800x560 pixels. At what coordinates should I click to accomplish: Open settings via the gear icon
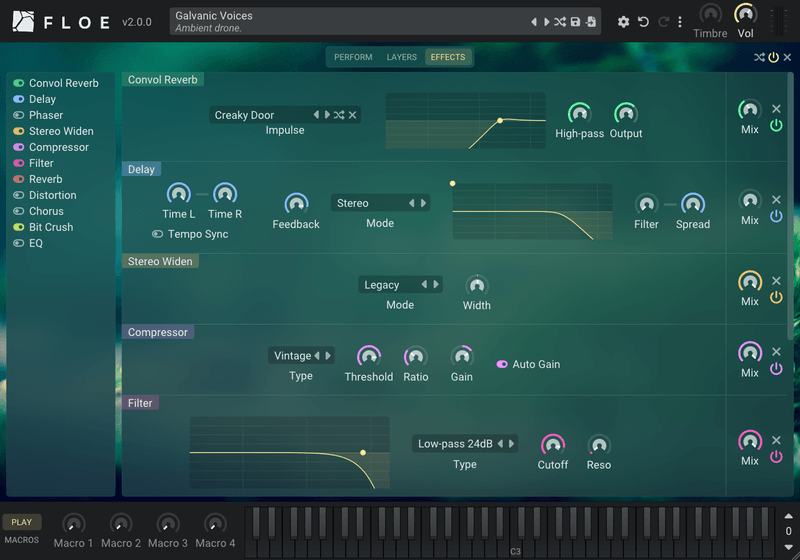pos(623,22)
